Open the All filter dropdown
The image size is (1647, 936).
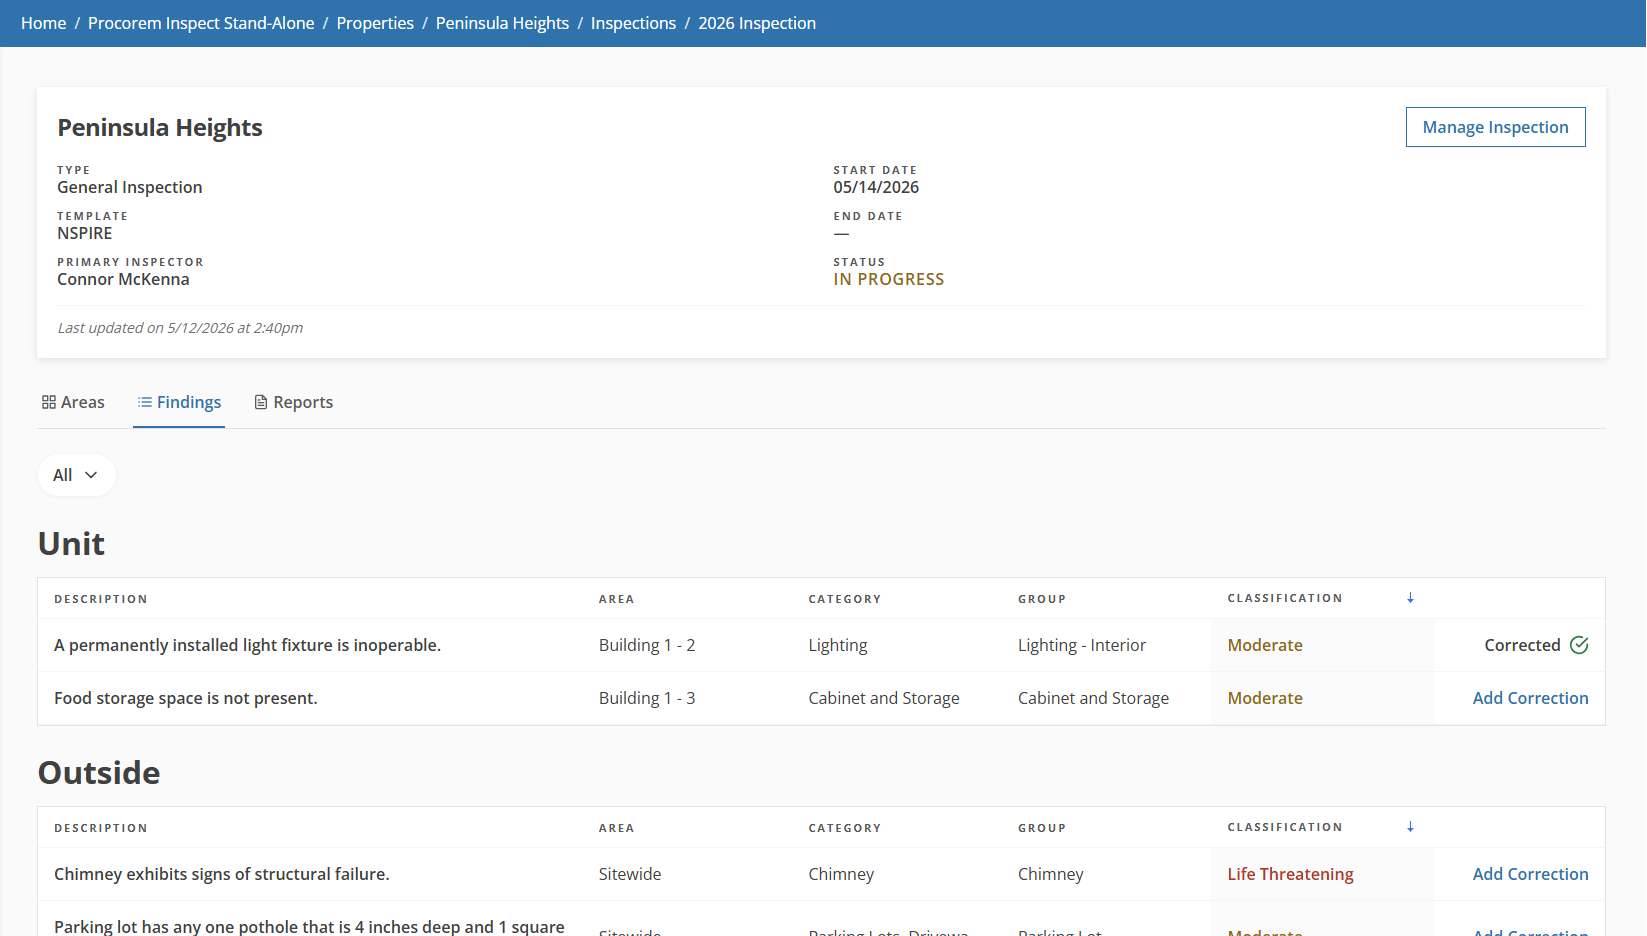click(x=76, y=475)
